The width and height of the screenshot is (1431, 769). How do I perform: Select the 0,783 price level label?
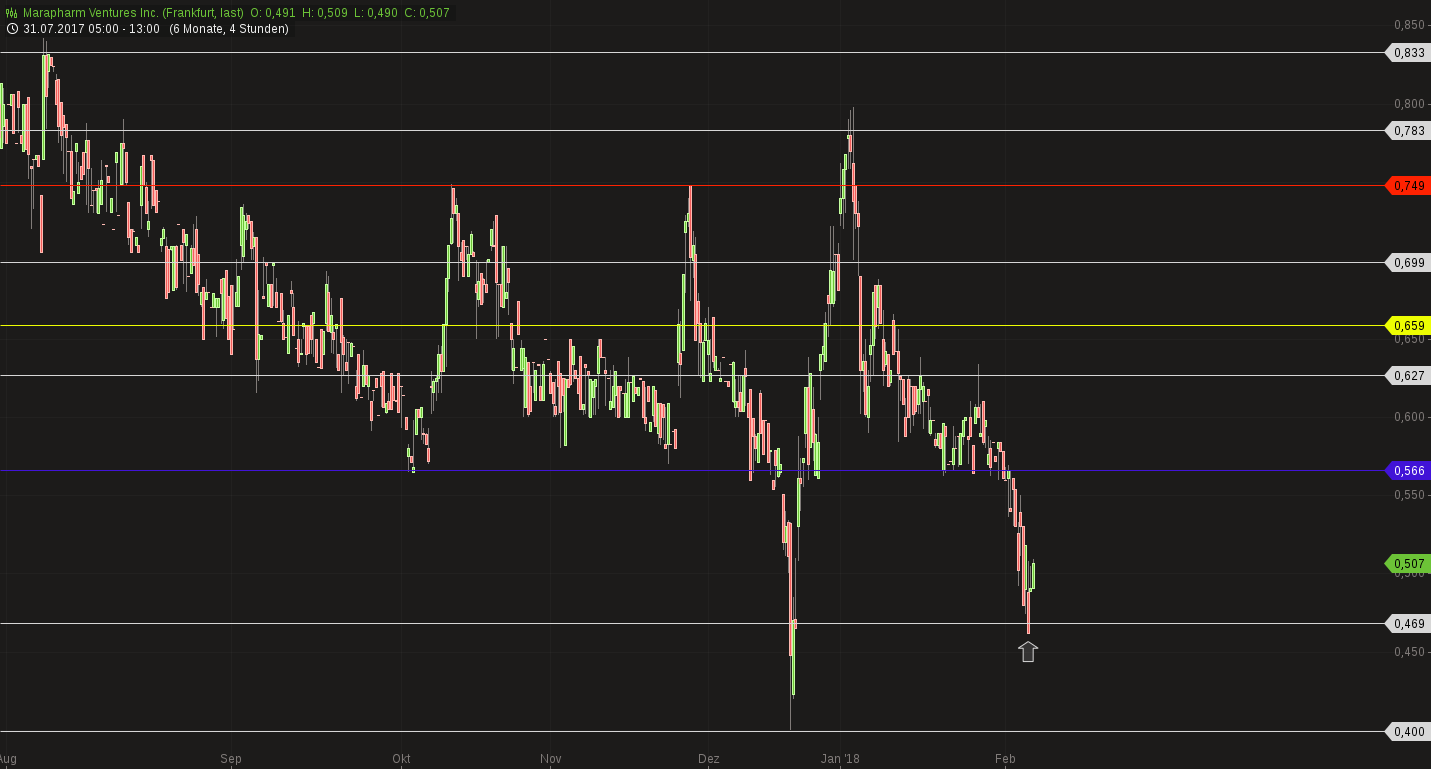coord(1408,131)
